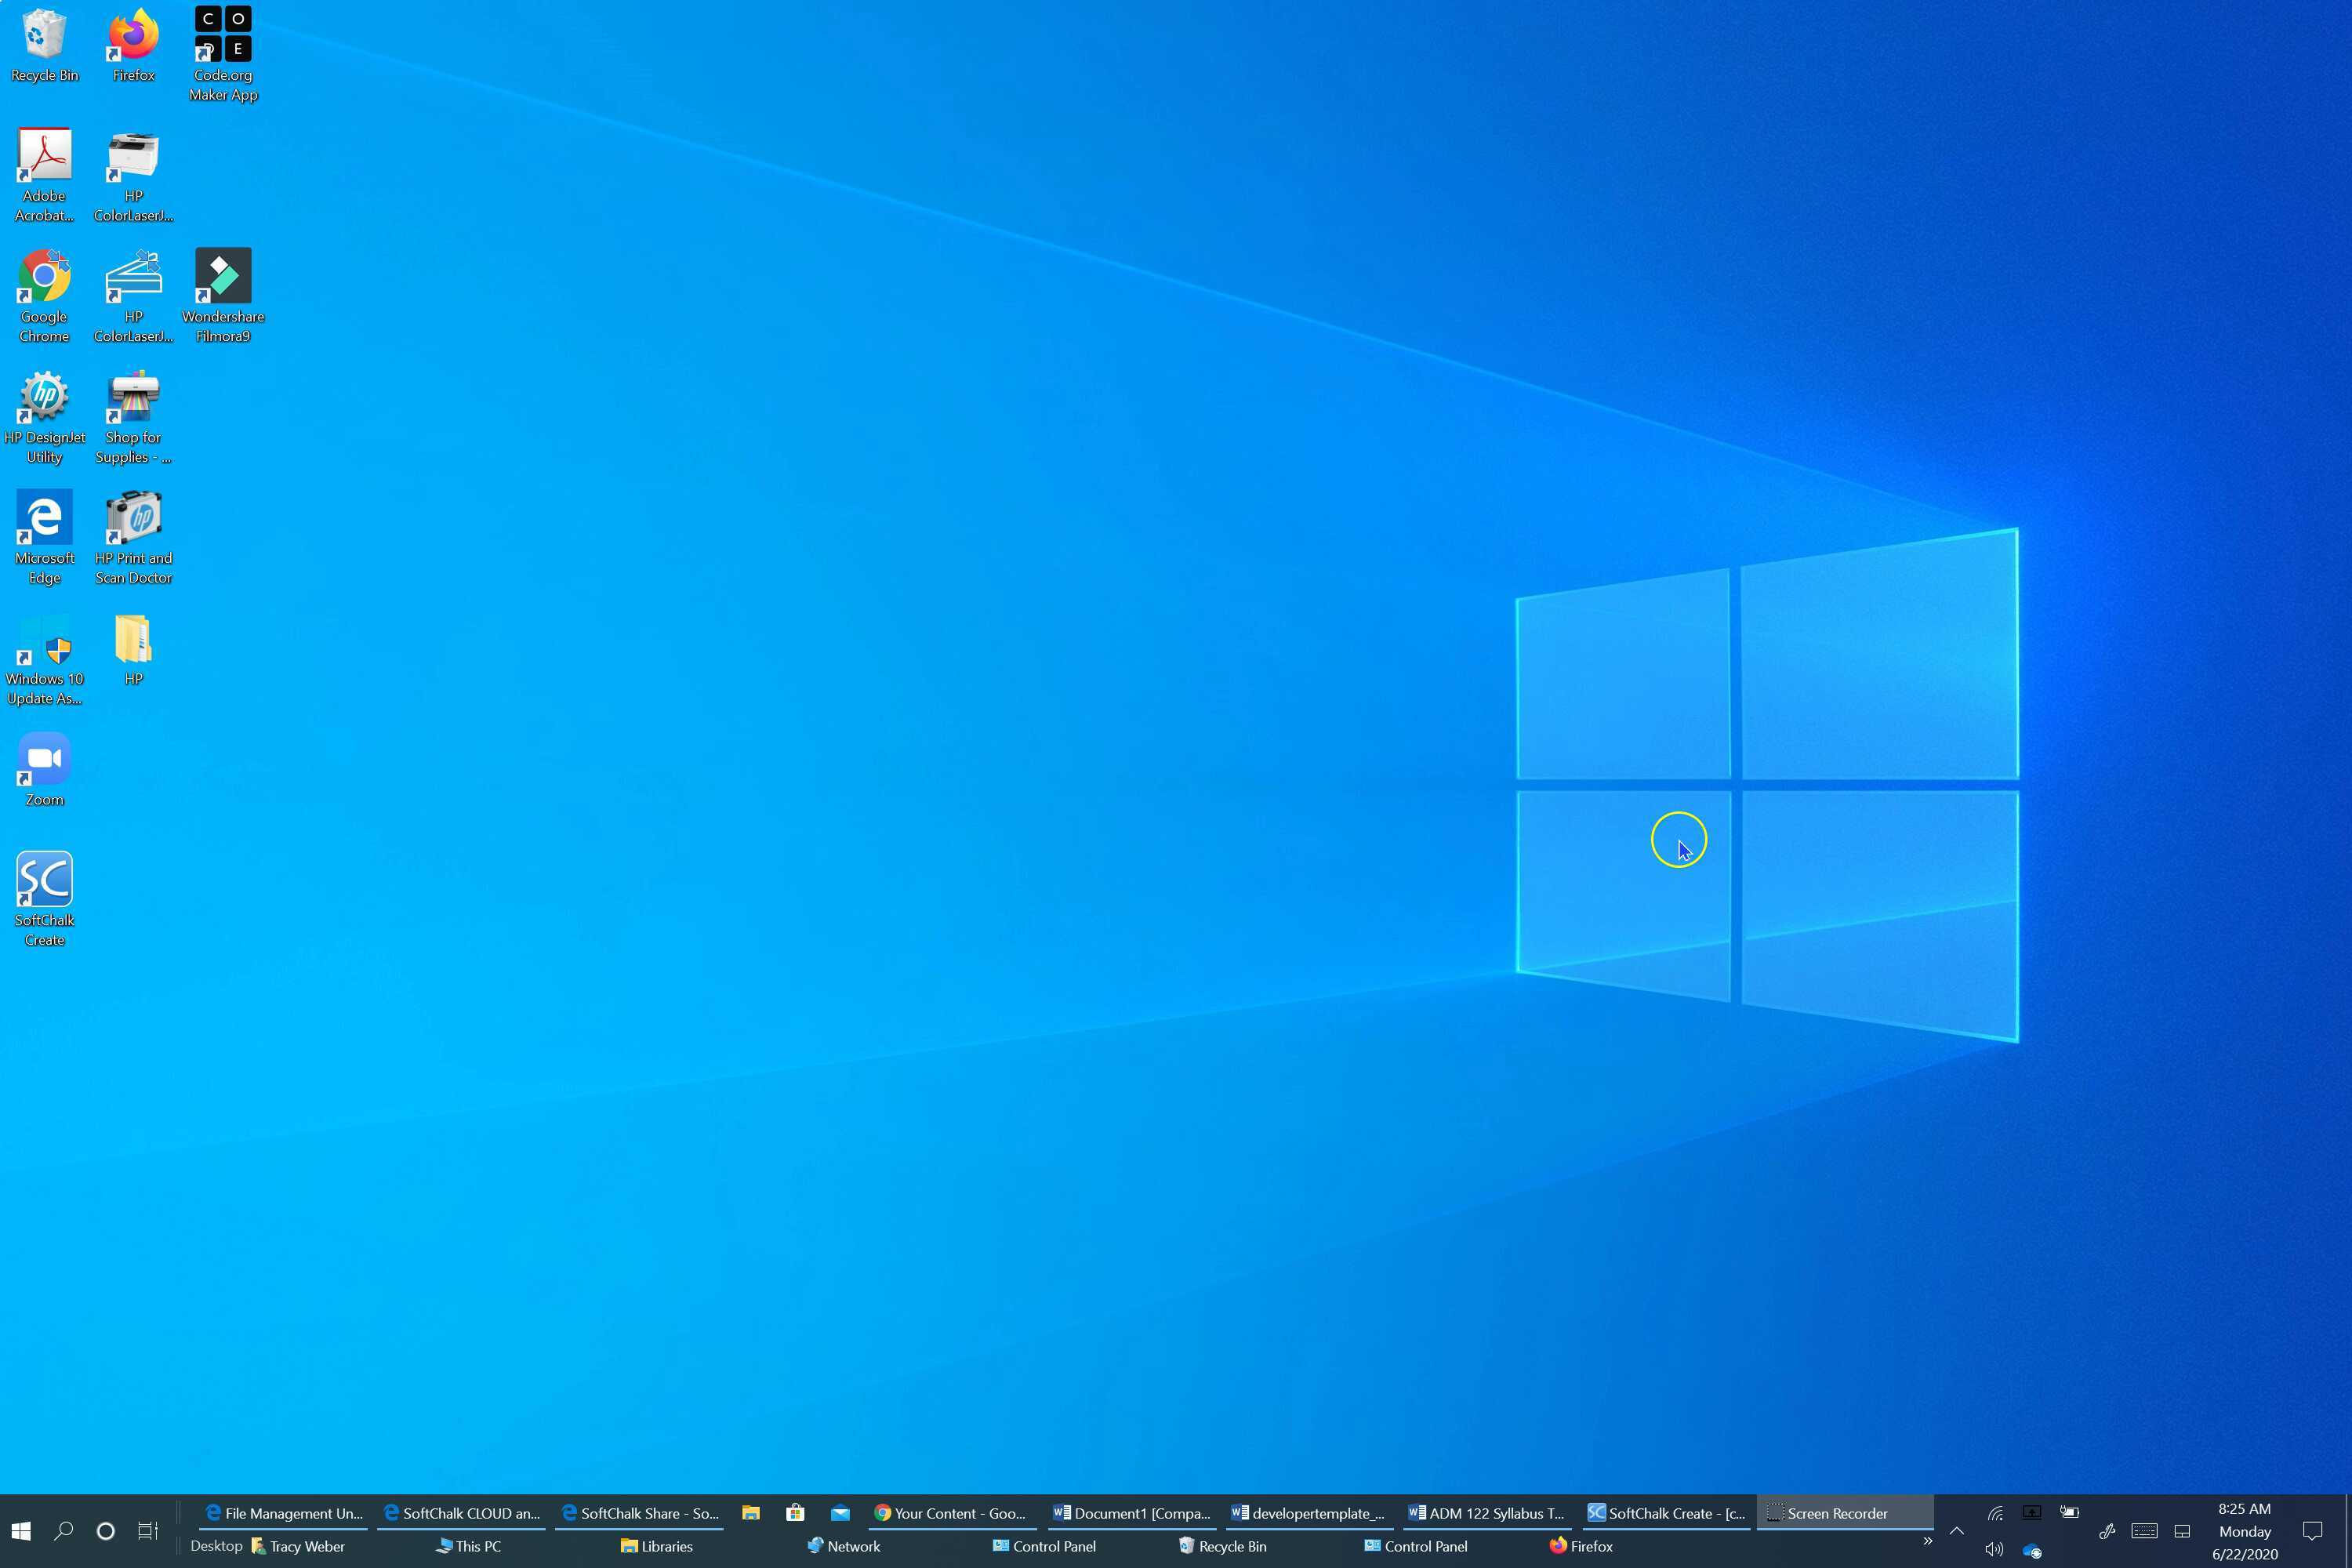Expand the hidden system tray icons

(x=1956, y=1531)
